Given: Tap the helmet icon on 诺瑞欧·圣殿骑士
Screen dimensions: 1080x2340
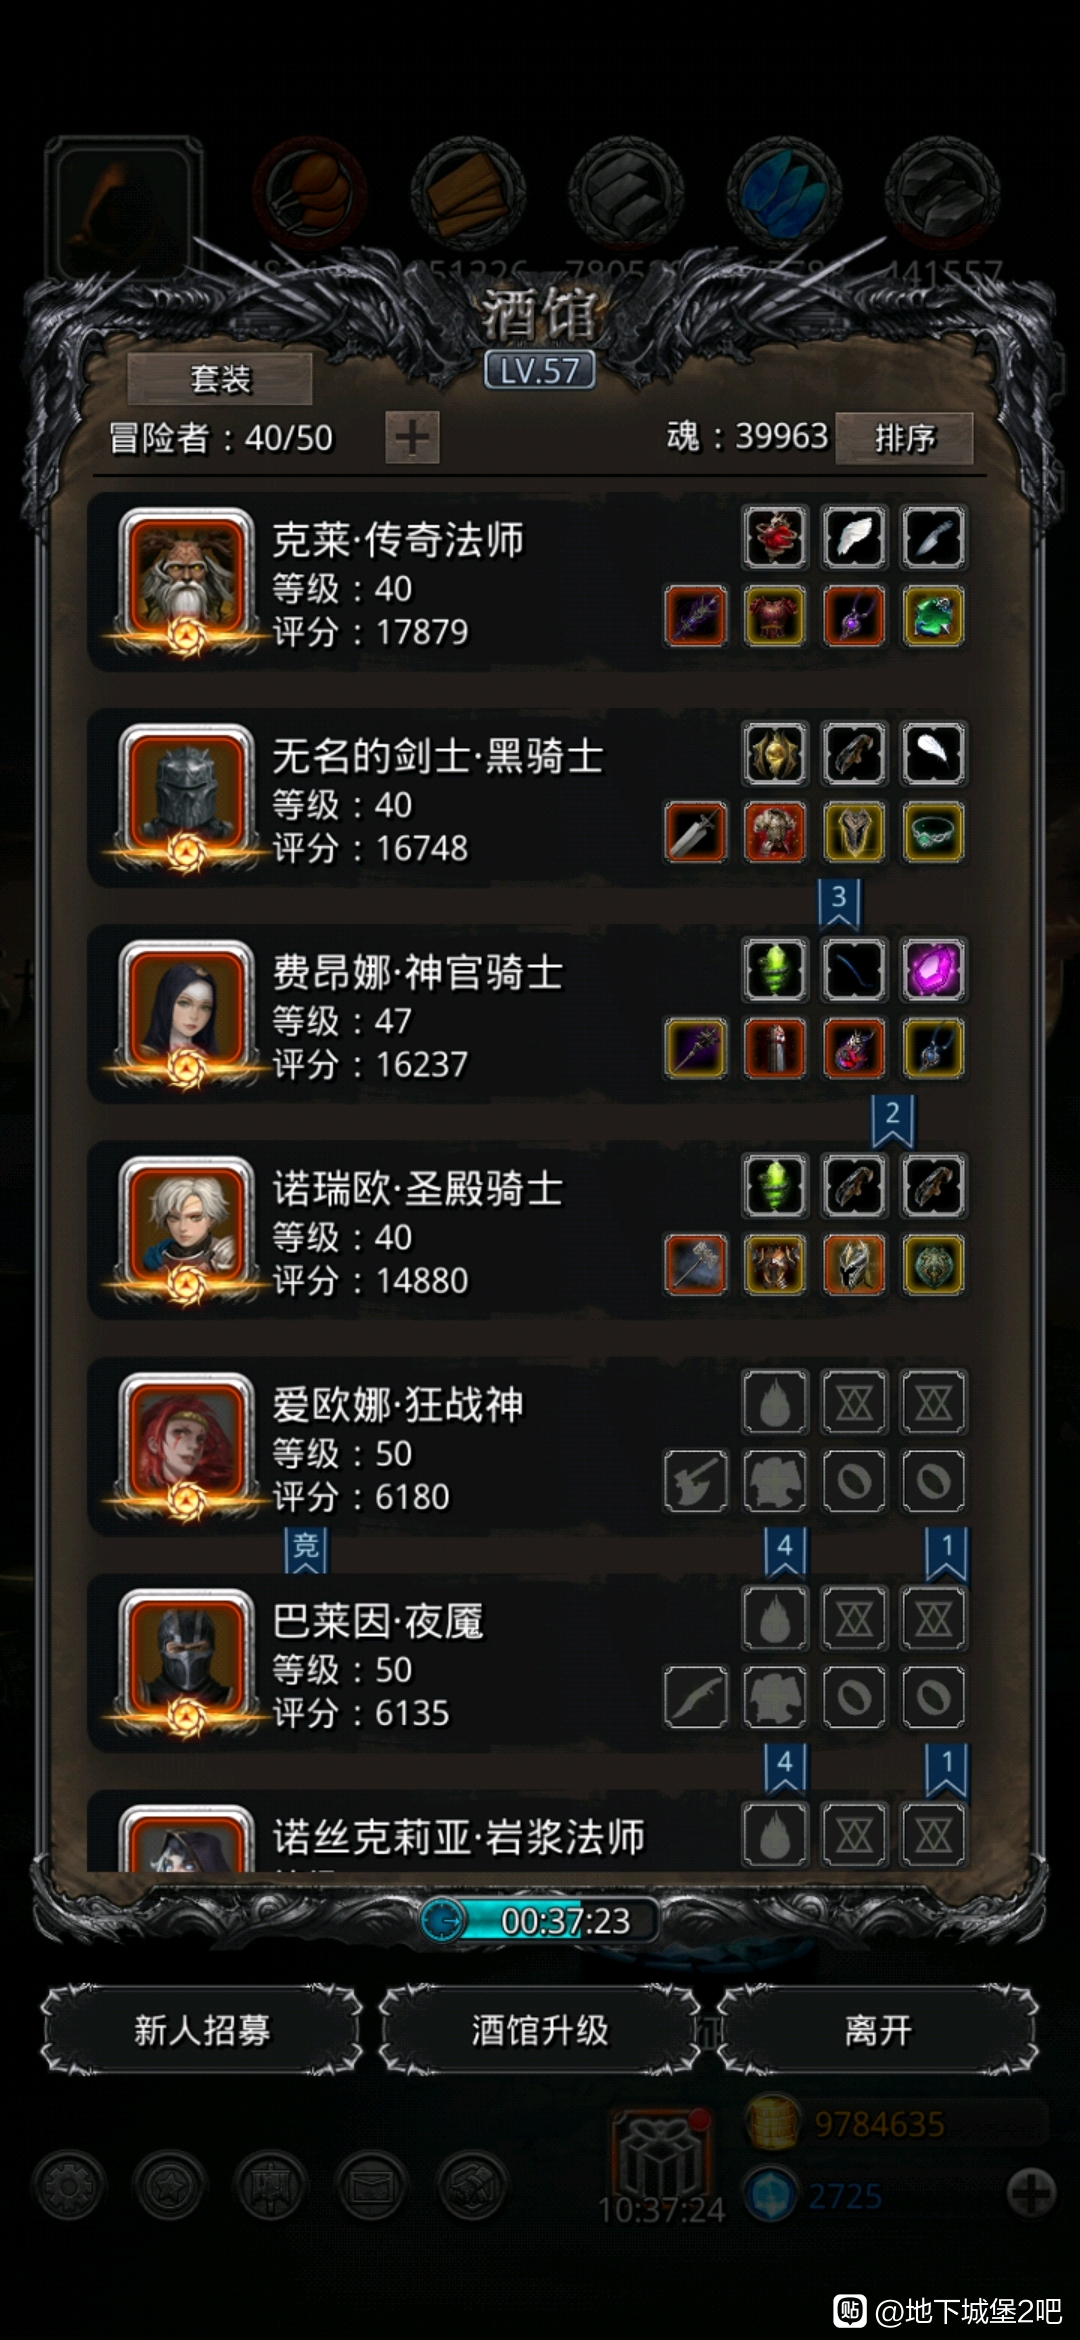Looking at the screenshot, I should tap(854, 1263).
